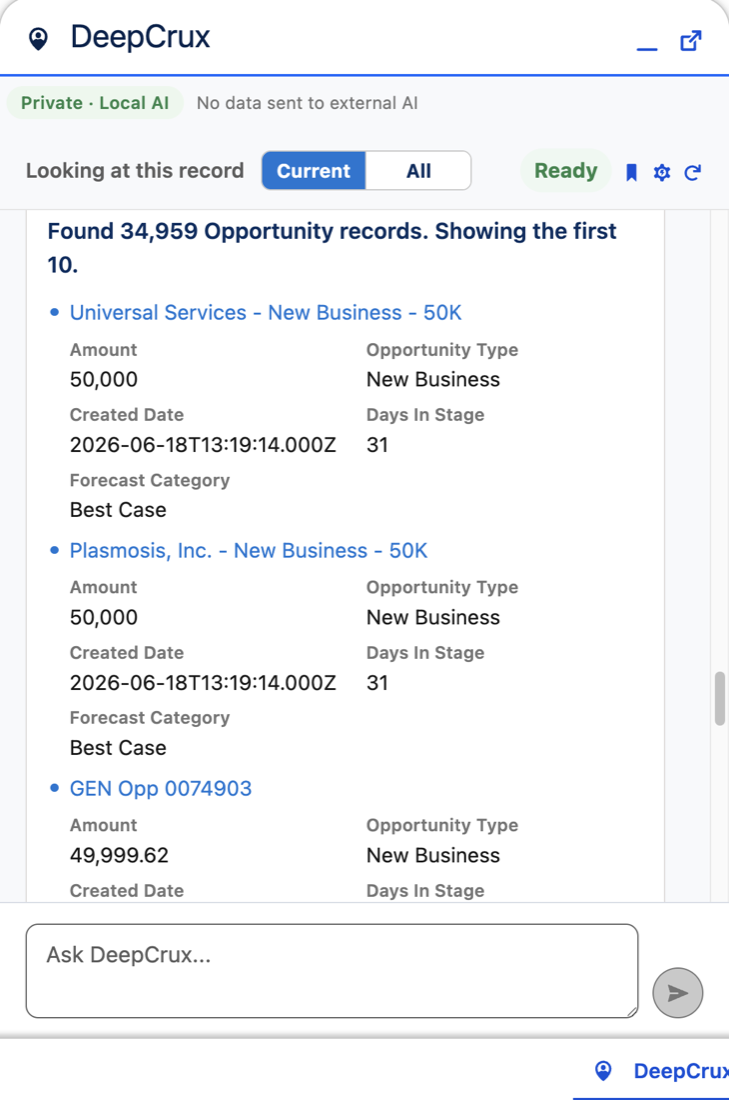Screen dimensions: 729x1100
Task: Switch record scope to All
Action: (x=418, y=170)
